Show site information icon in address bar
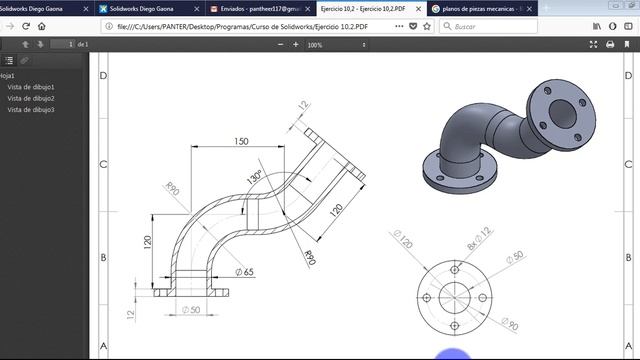Screen dimensions: 640x360 tap(109, 27)
